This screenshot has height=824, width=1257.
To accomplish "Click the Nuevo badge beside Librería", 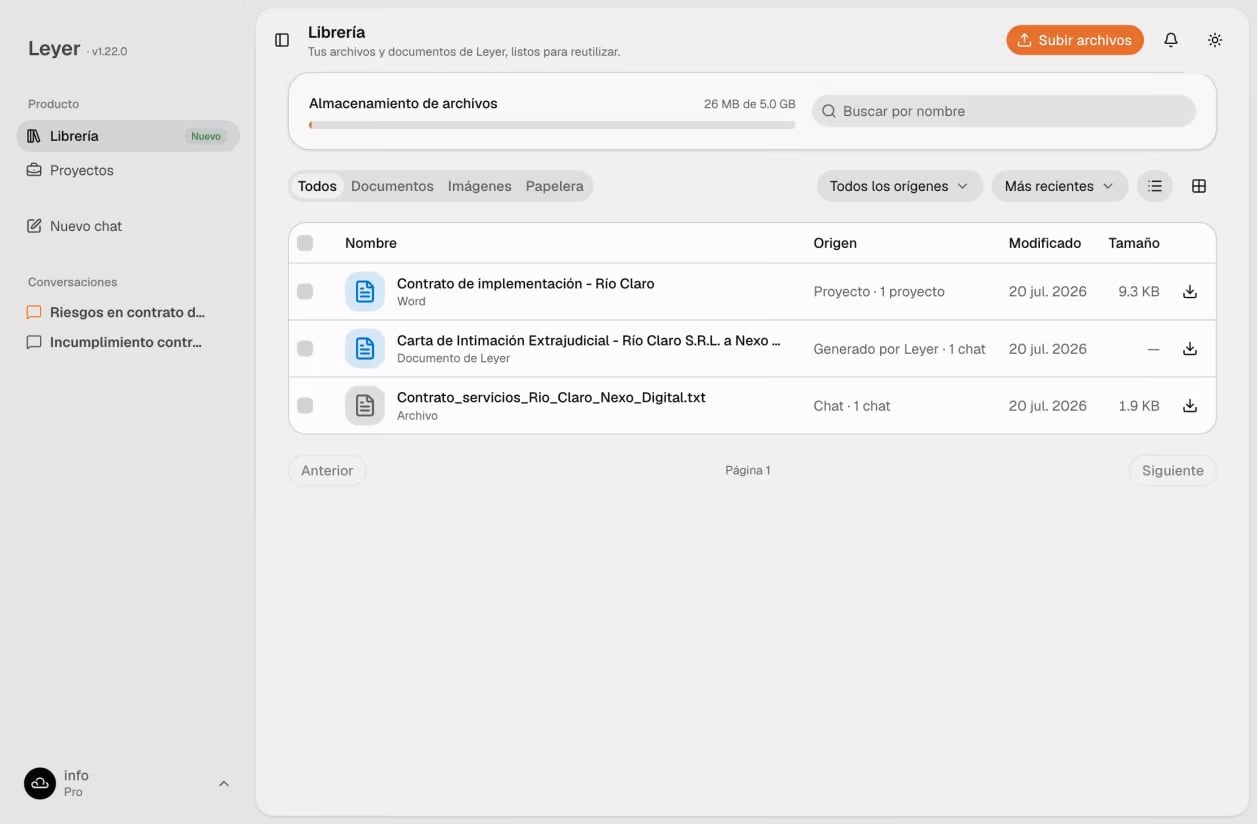I will pos(206,136).
